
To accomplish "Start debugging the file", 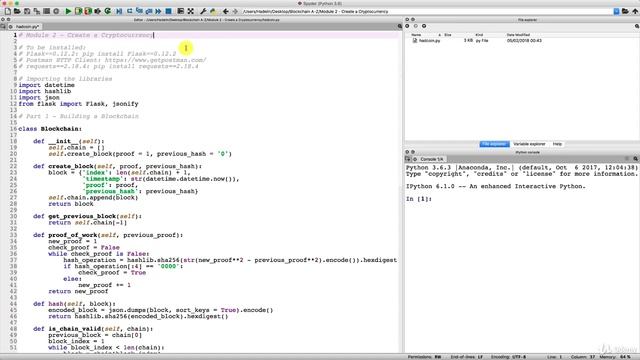I will [119, 11].
